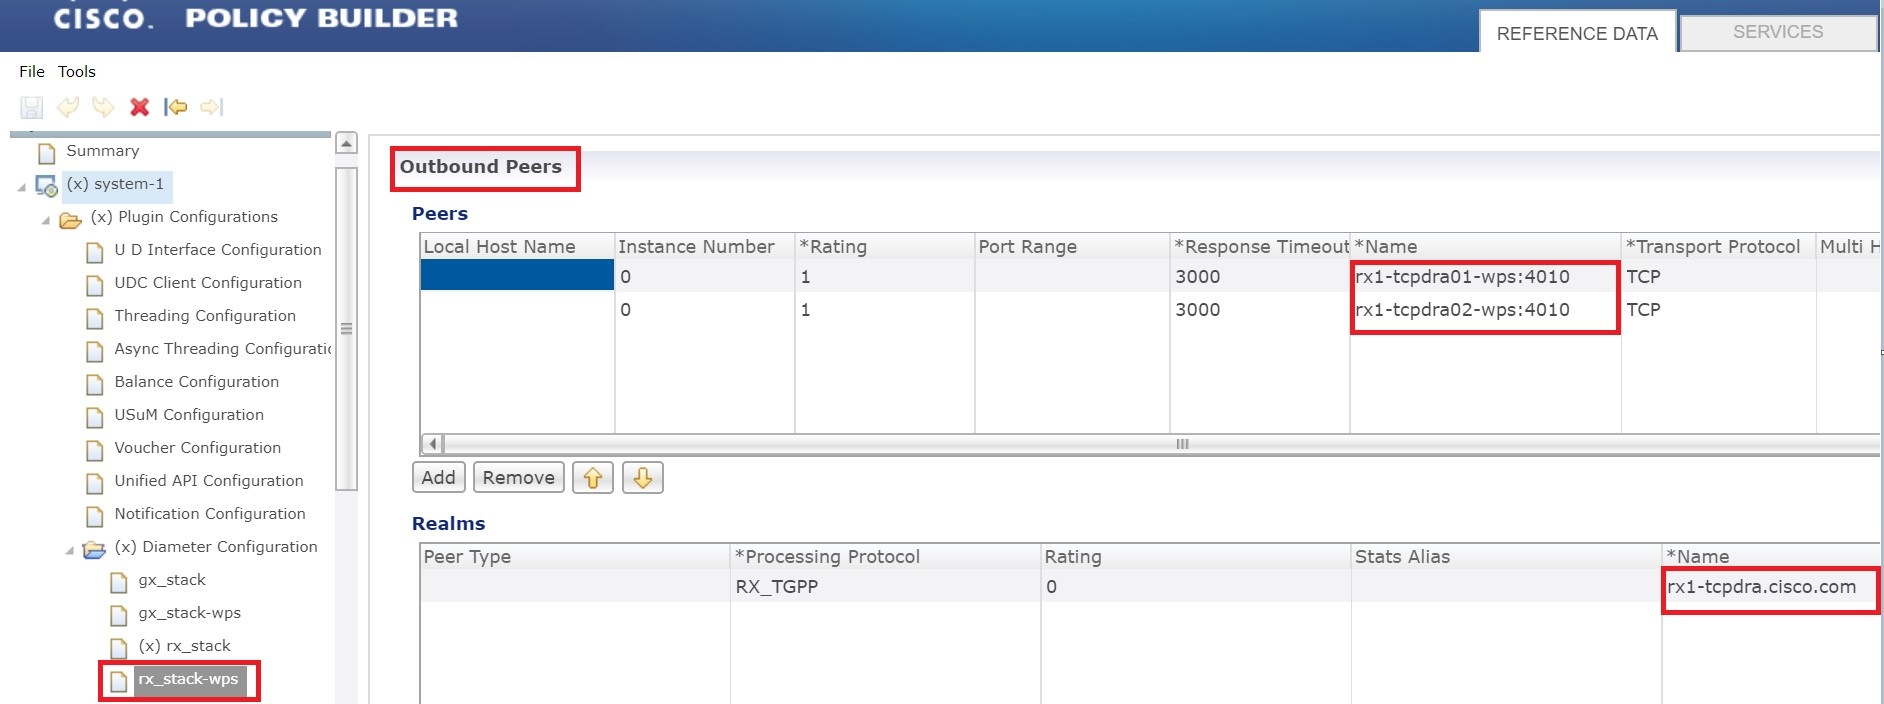Click RX_TGPP processing protocol cell
The width and height of the screenshot is (1884, 704).
coord(885,587)
